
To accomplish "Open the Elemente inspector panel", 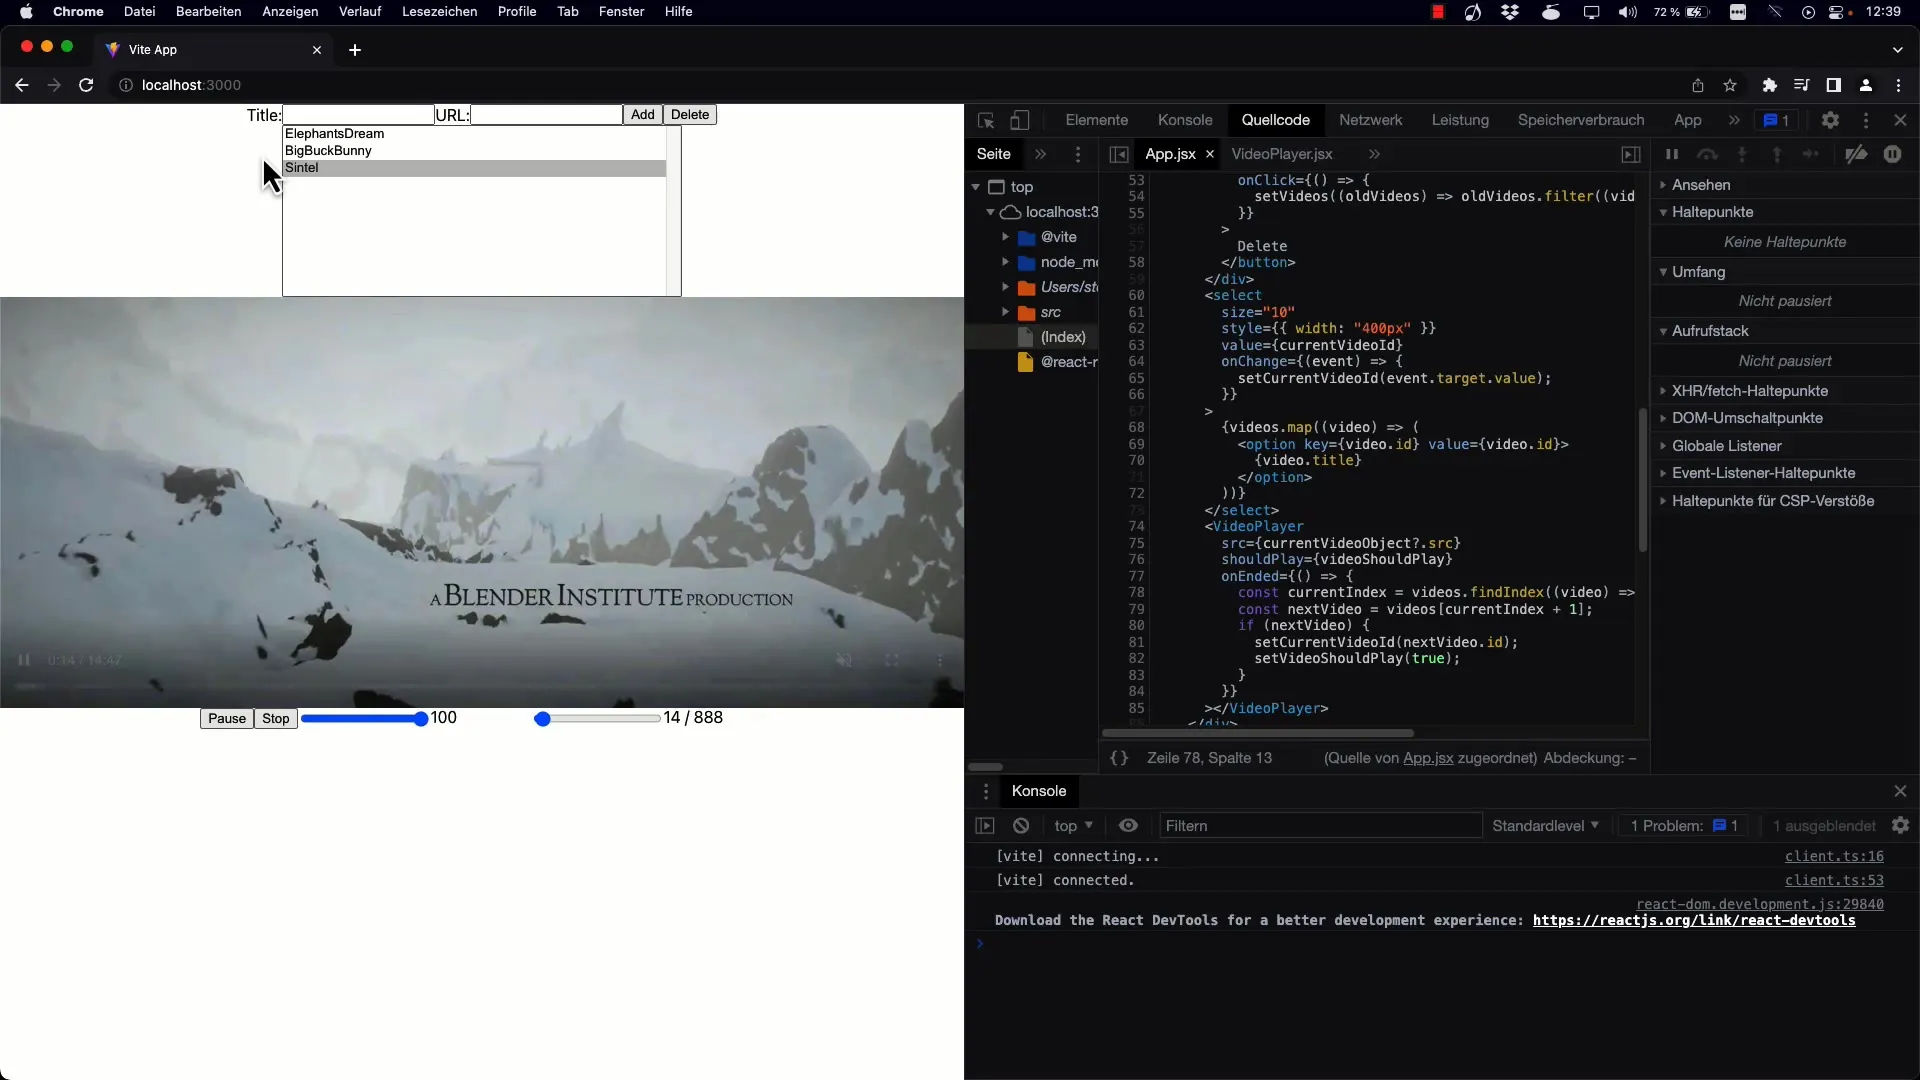I will pos(1096,120).
